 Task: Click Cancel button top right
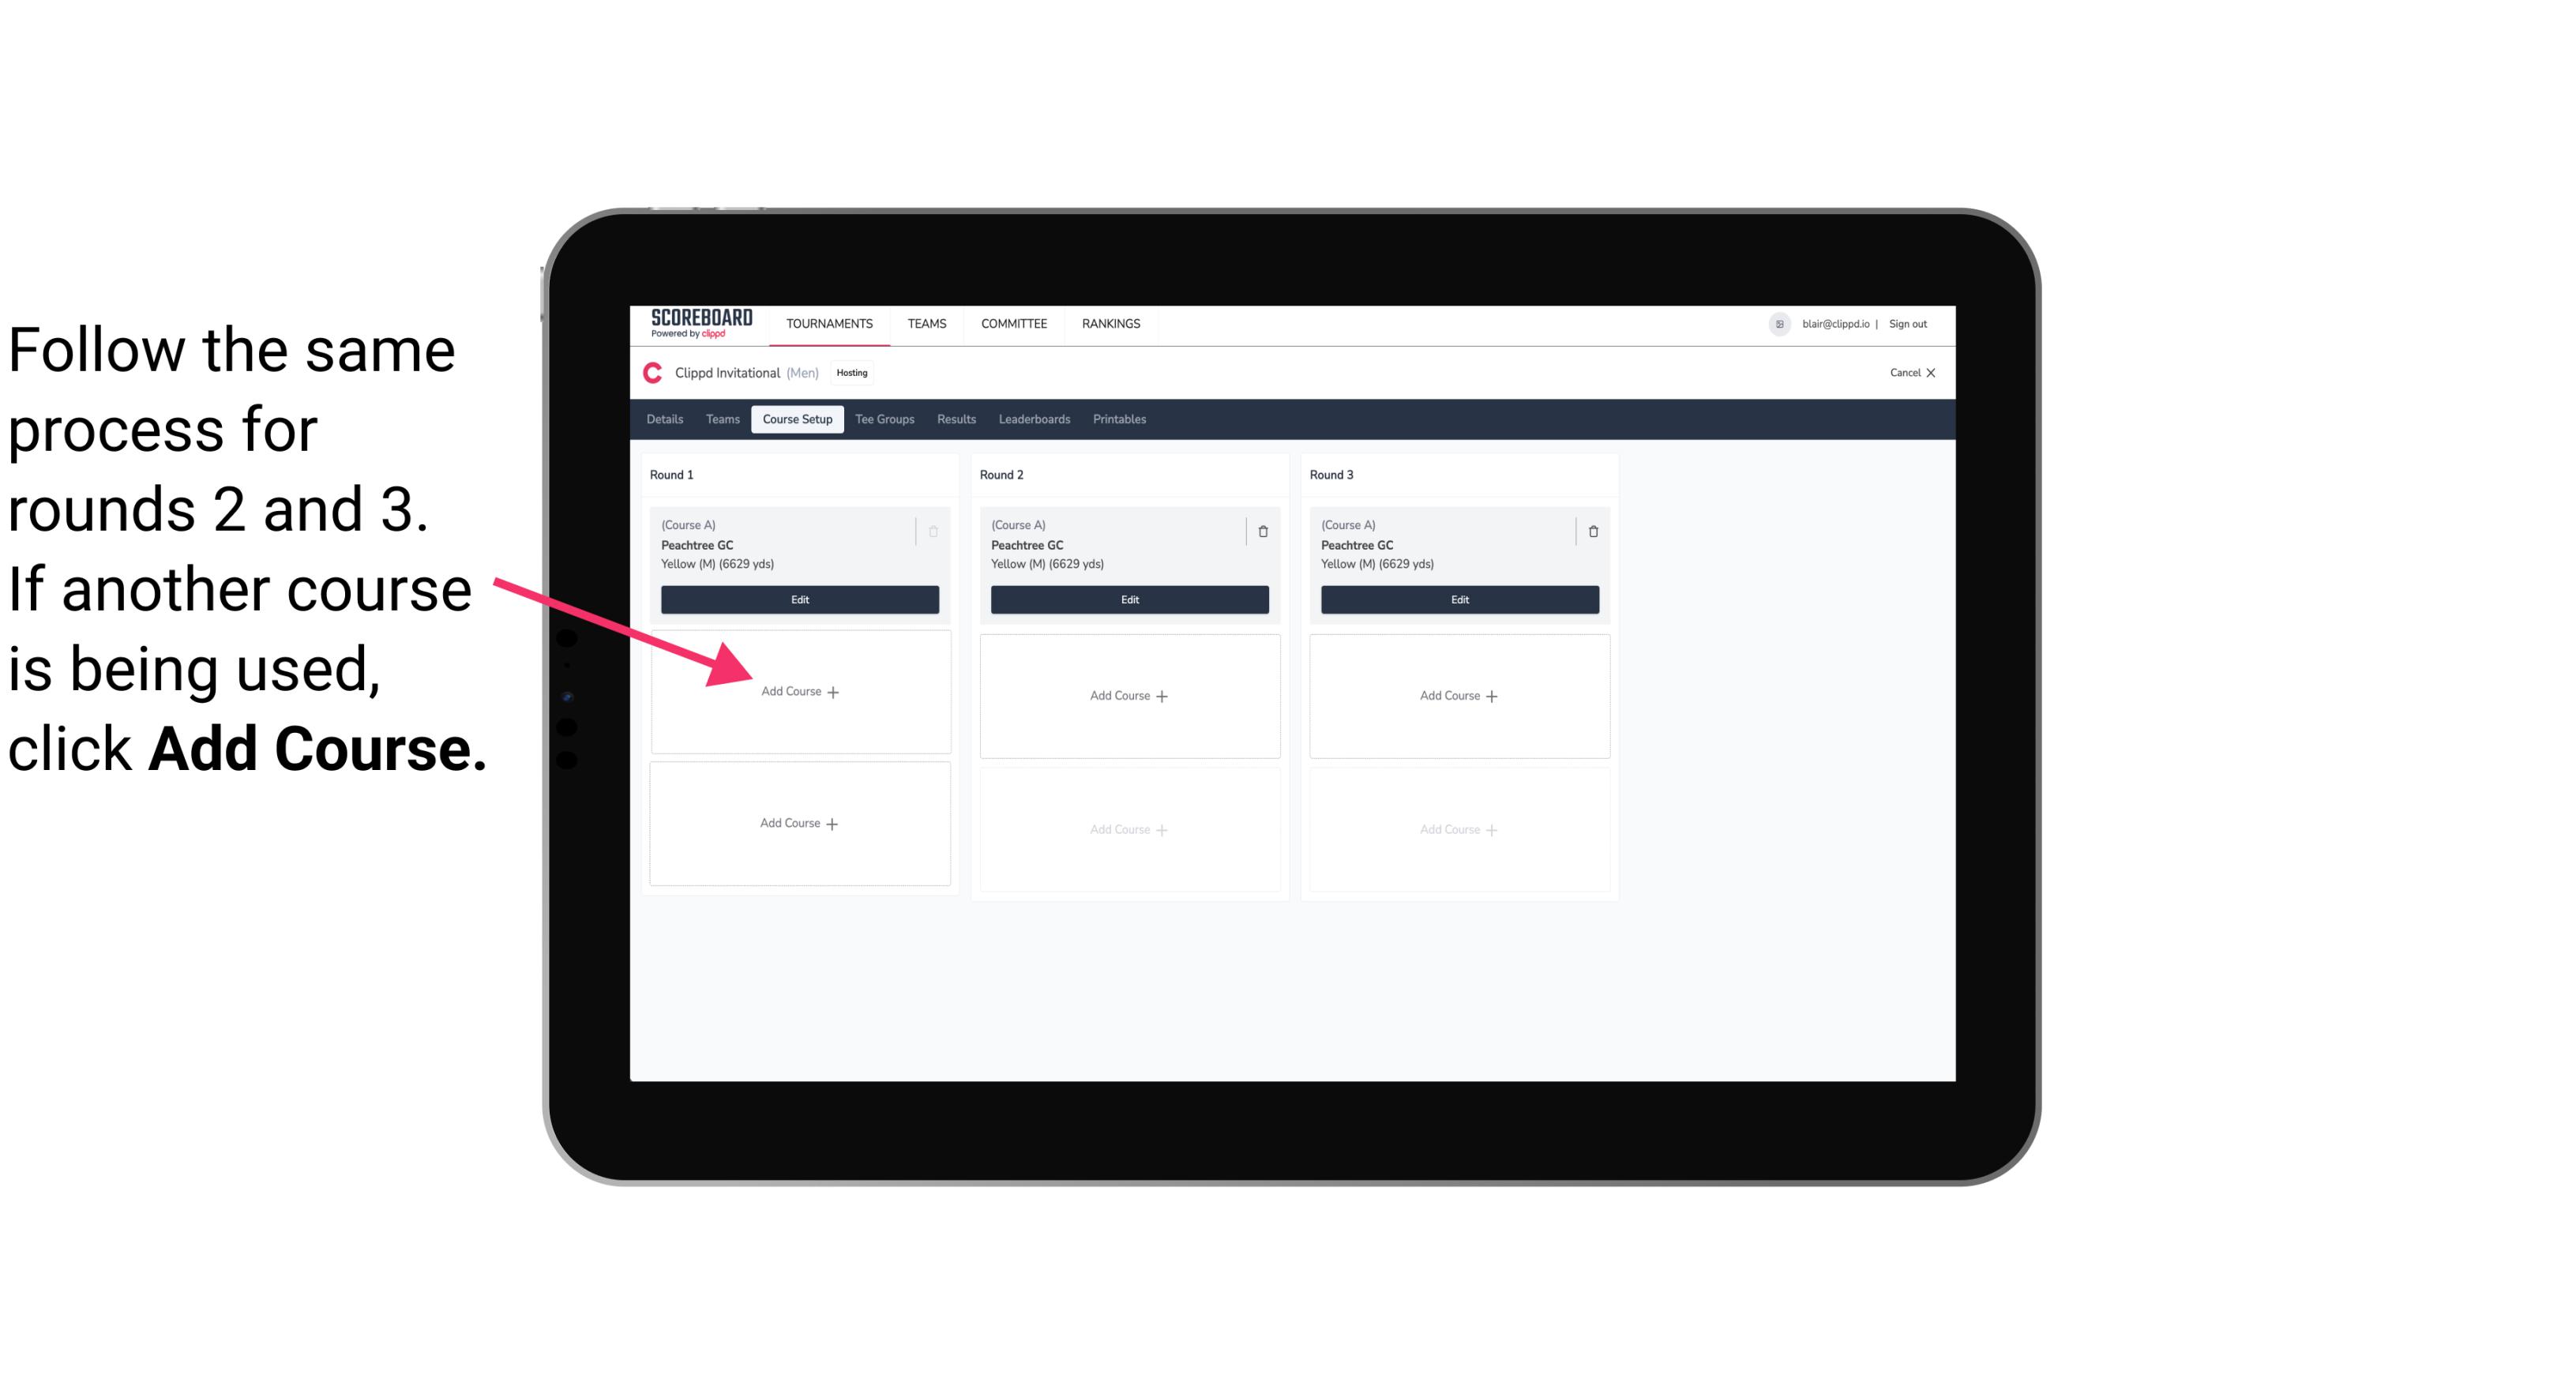(x=1910, y=372)
